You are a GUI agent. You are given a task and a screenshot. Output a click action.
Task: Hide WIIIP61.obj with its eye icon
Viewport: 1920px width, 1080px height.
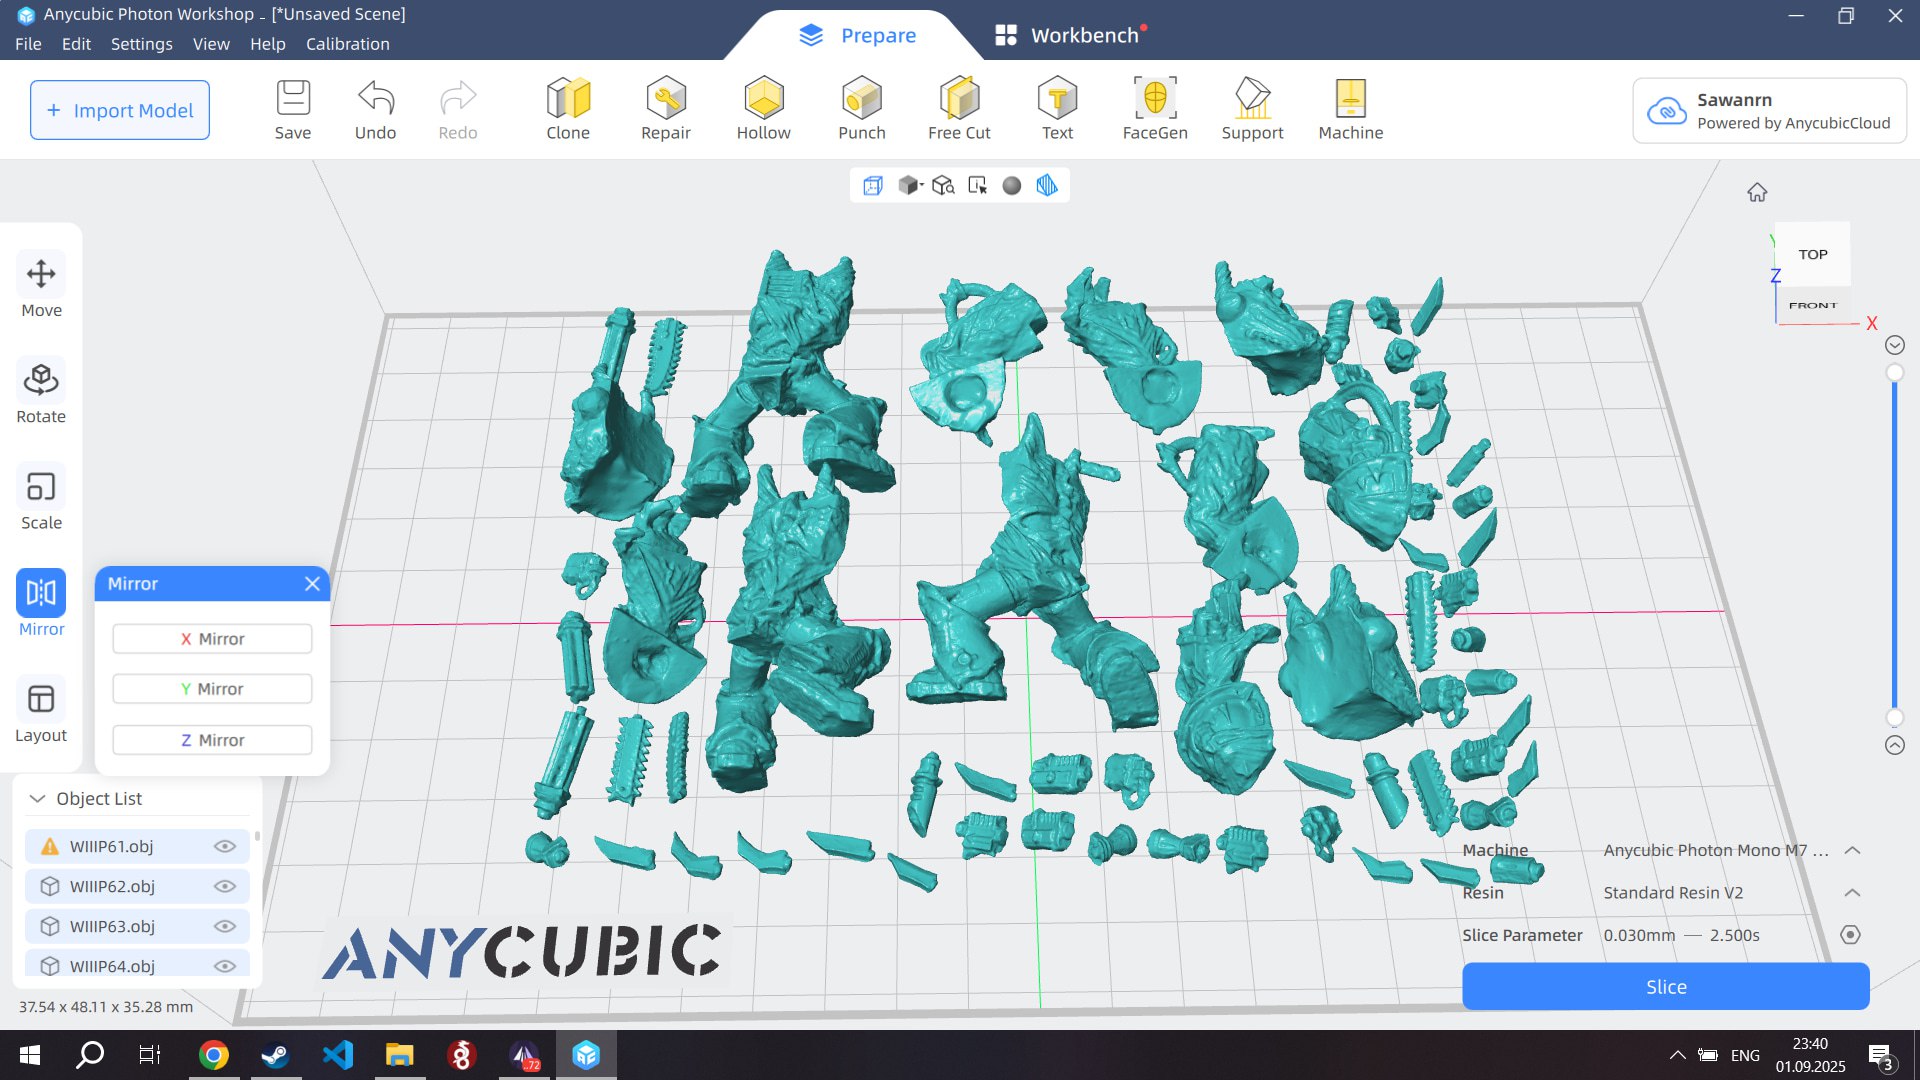pyautogui.click(x=225, y=847)
